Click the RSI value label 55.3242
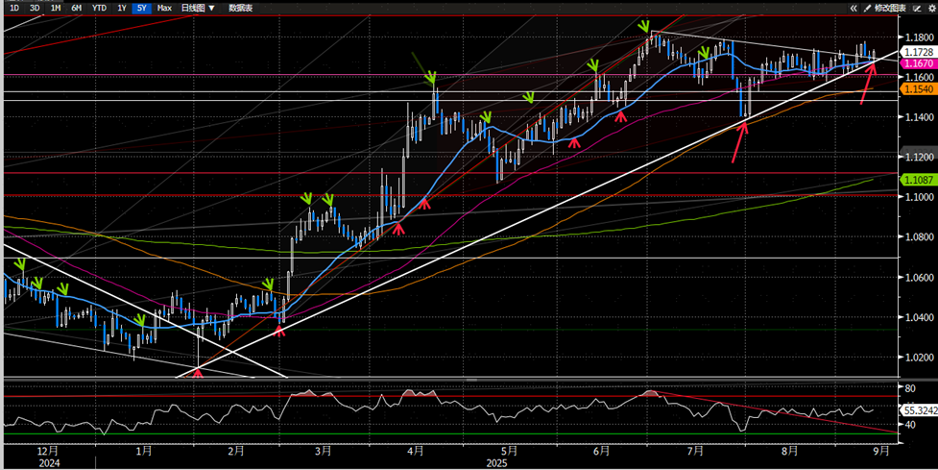The height and width of the screenshot is (470, 938). 918,411
